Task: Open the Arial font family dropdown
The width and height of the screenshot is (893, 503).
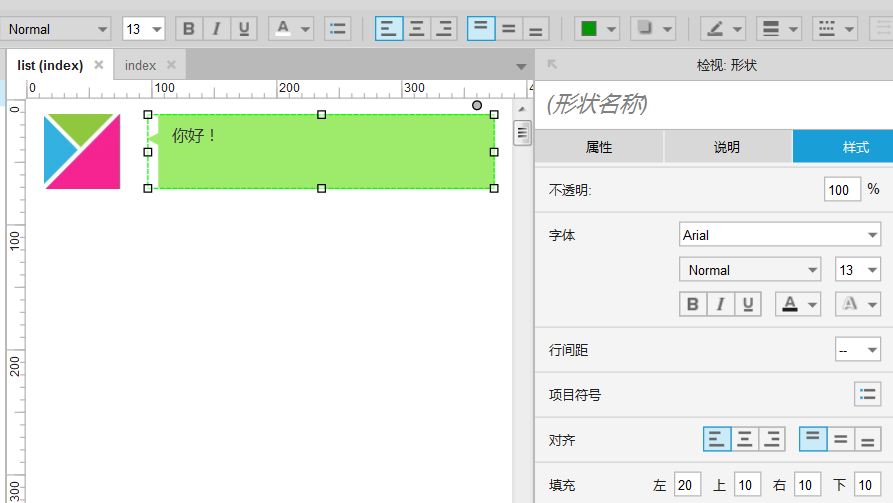Action: (x=780, y=235)
